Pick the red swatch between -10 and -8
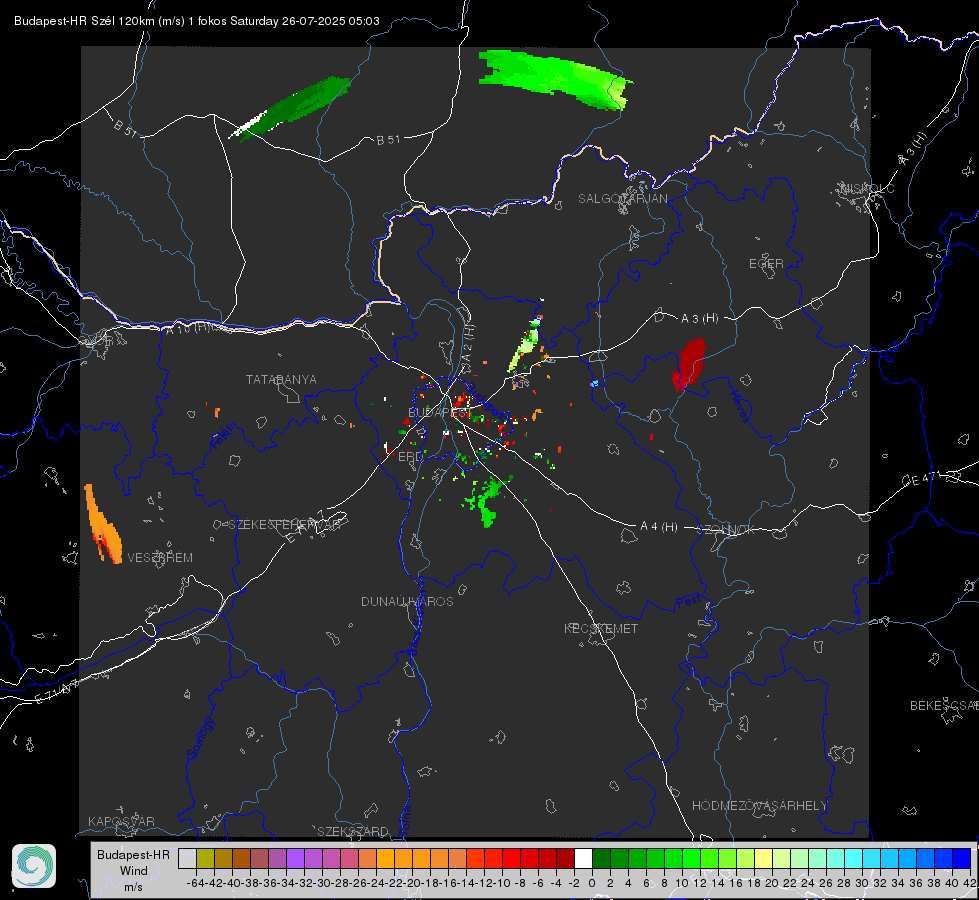The height and width of the screenshot is (900, 979). point(511,858)
